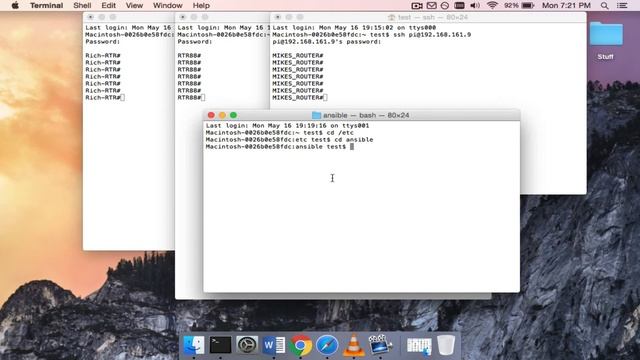Click the clock reading Mon 7:21 PM

point(566,6)
